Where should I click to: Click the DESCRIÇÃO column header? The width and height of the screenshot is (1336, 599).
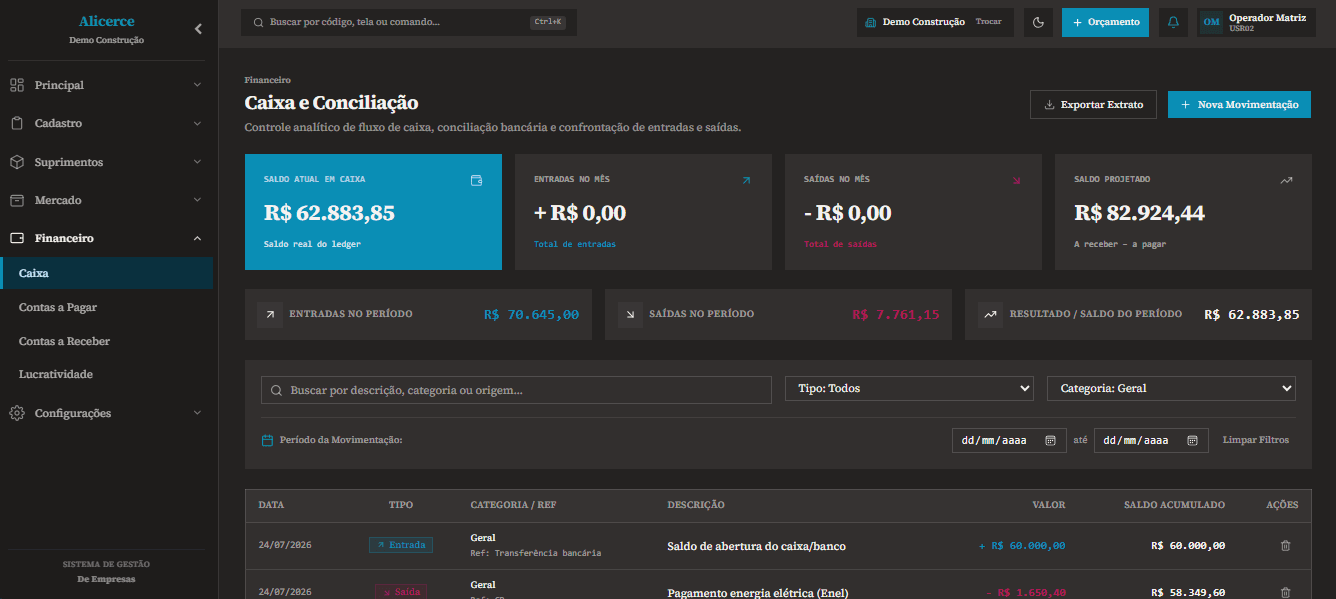(696, 505)
